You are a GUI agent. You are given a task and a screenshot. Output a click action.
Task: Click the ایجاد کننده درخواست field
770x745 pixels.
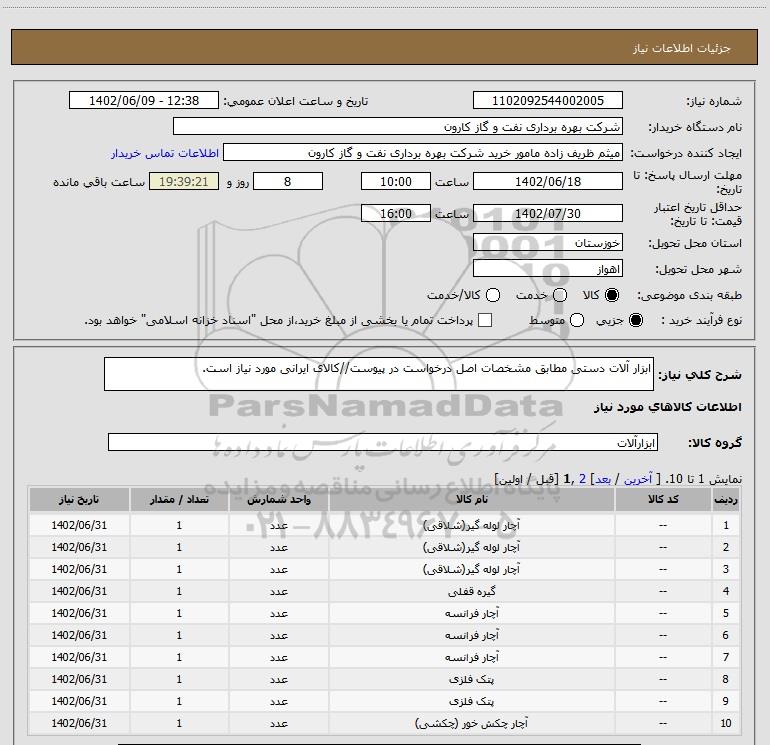pyautogui.click(x=423, y=152)
